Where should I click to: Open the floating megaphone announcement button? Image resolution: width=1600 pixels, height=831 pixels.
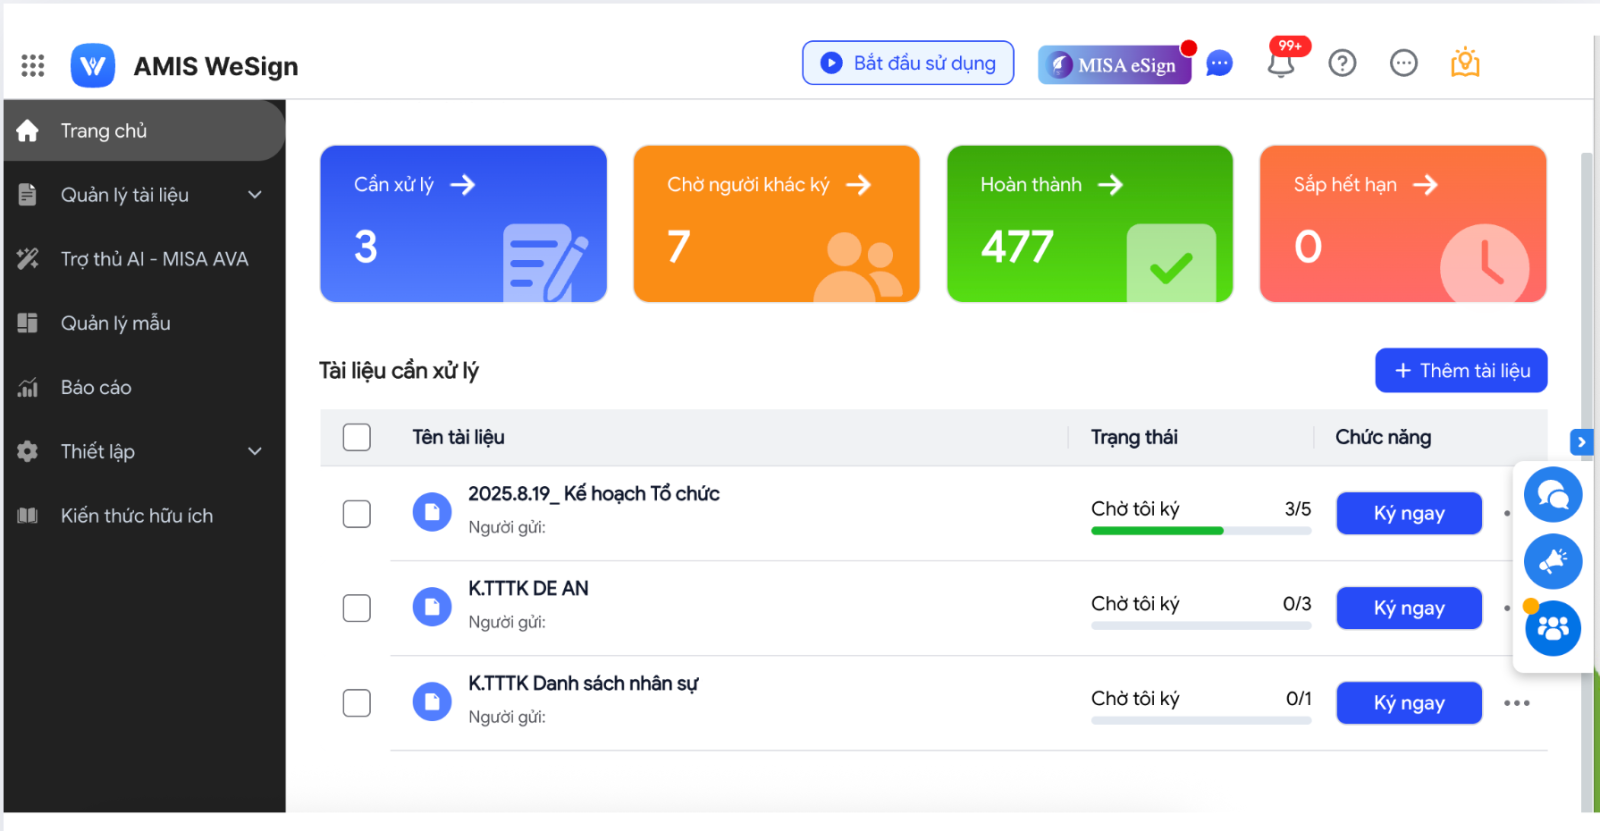[x=1552, y=561]
